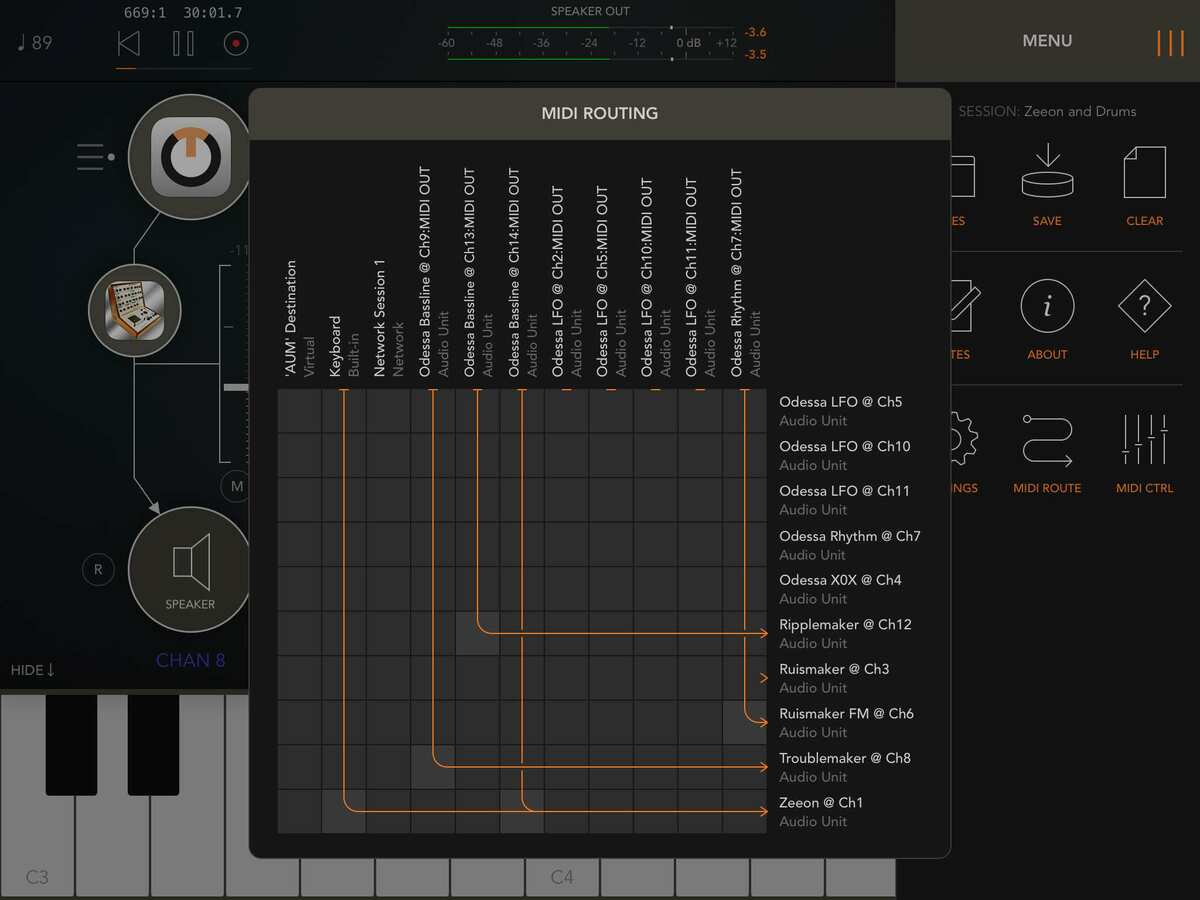Select Odessa Bassline @ Ch13:MIDI OUT column header

pos(477,272)
